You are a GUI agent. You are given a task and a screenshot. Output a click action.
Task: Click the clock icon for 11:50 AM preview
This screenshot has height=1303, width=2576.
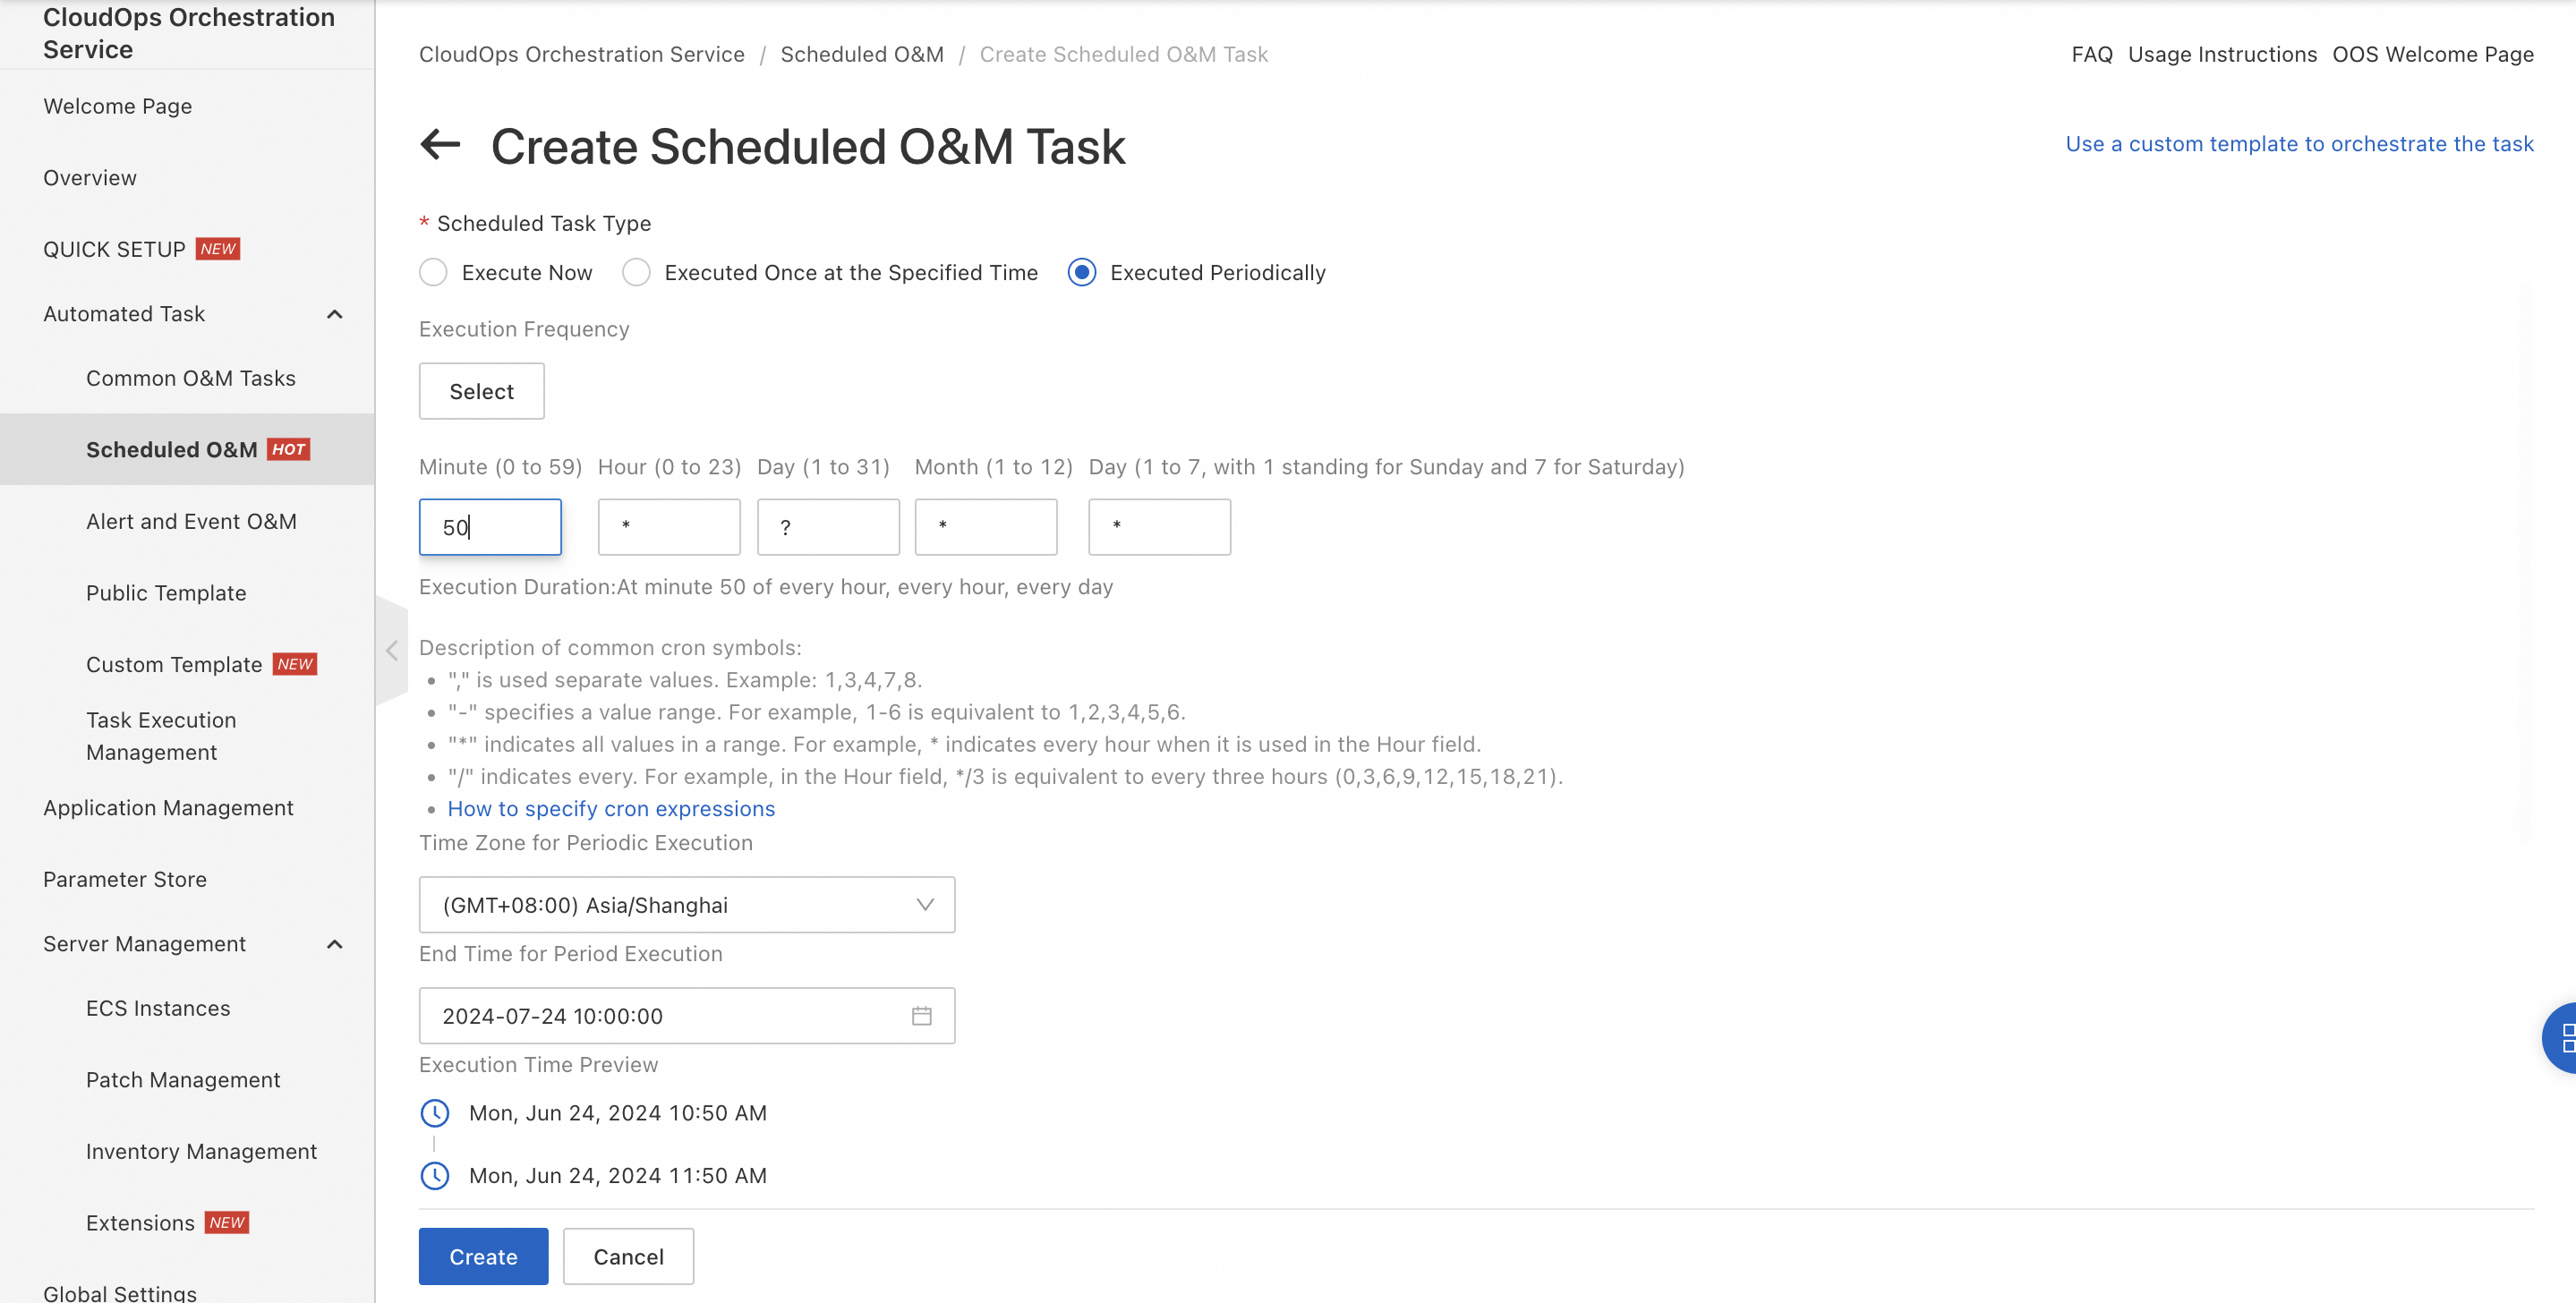tap(434, 1175)
